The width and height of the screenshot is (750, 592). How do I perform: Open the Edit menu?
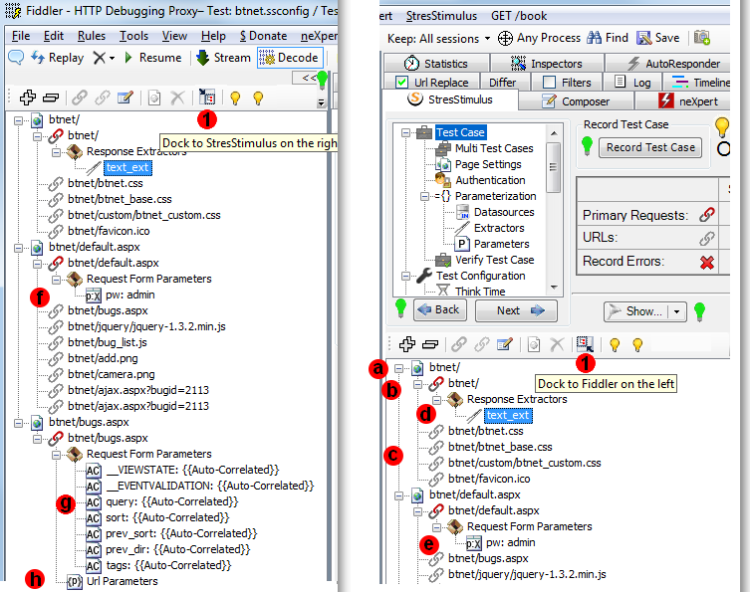(x=53, y=36)
